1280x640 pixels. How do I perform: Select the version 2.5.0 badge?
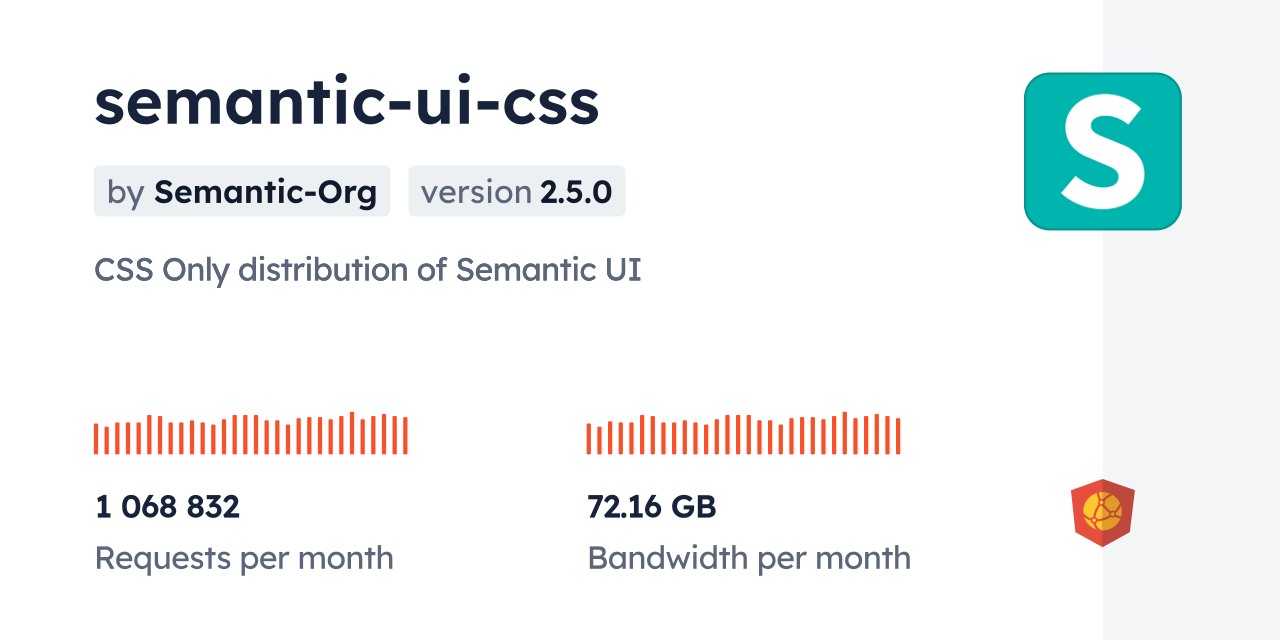516,191
